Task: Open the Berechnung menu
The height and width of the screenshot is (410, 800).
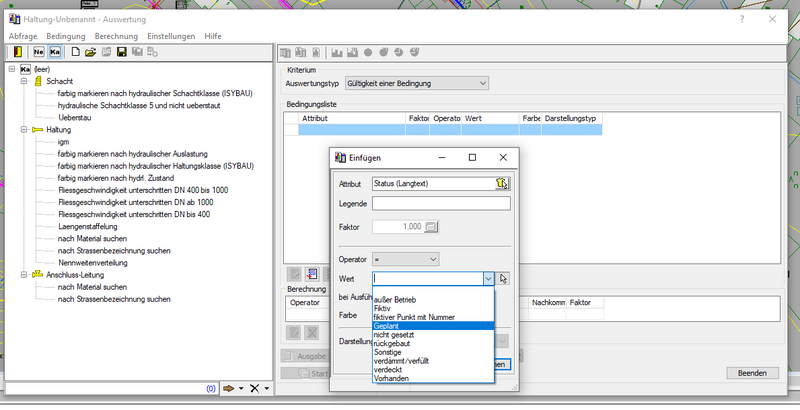Action: click(116, 36)
